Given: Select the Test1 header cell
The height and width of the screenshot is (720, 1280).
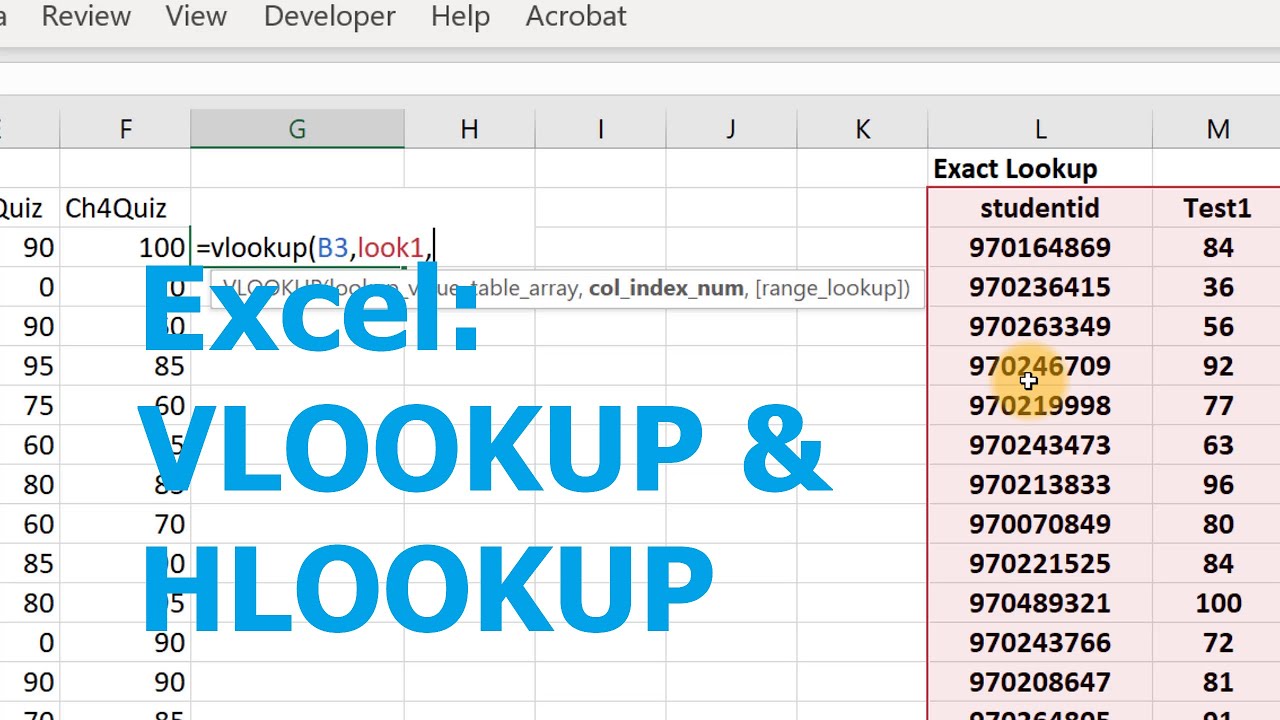Looking at the screenshot, I should pyautogui.click(x=1217, y=208).
